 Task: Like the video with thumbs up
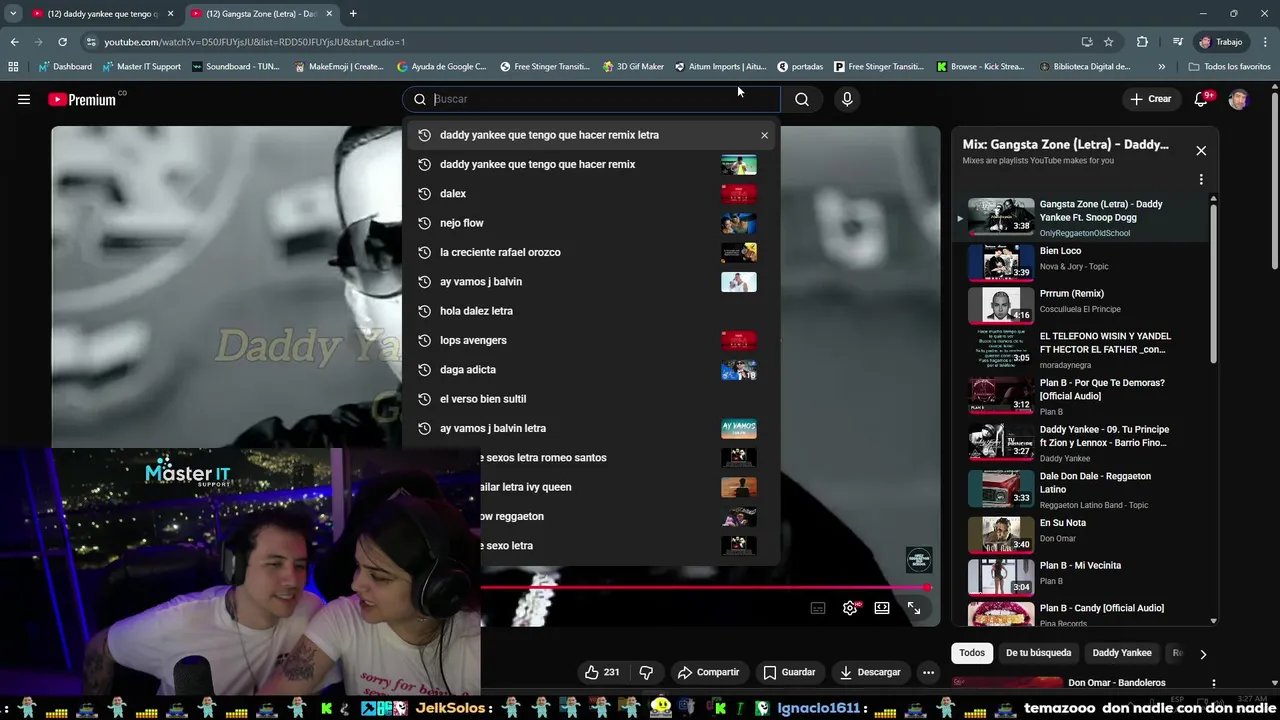601,672
